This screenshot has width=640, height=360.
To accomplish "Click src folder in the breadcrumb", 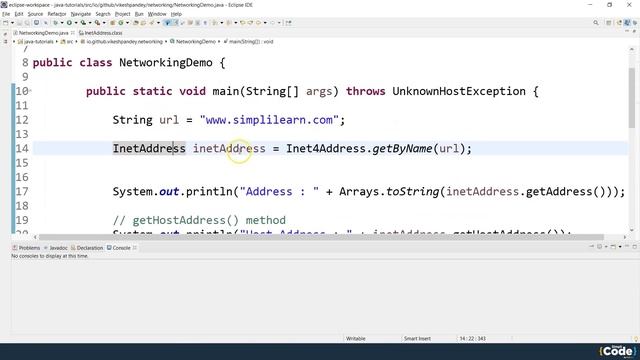I will coord(67,42).
